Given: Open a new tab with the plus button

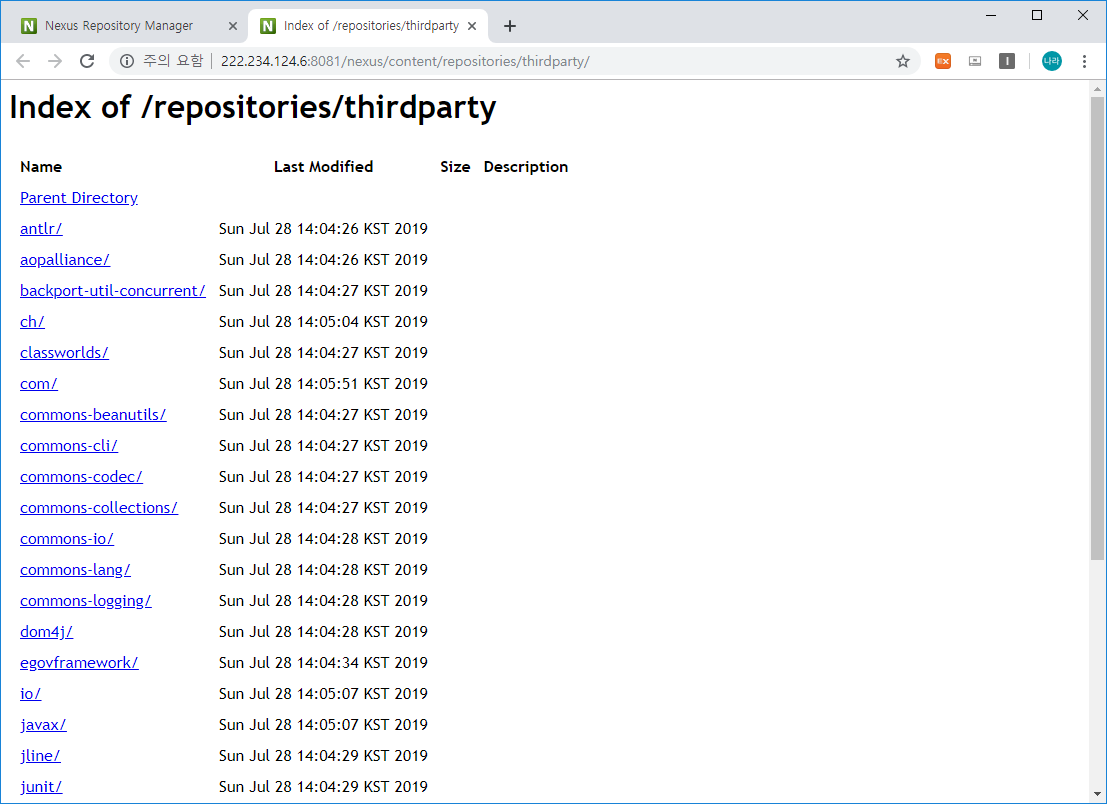Looking at the screenshot, I should (x=510, y=26).
